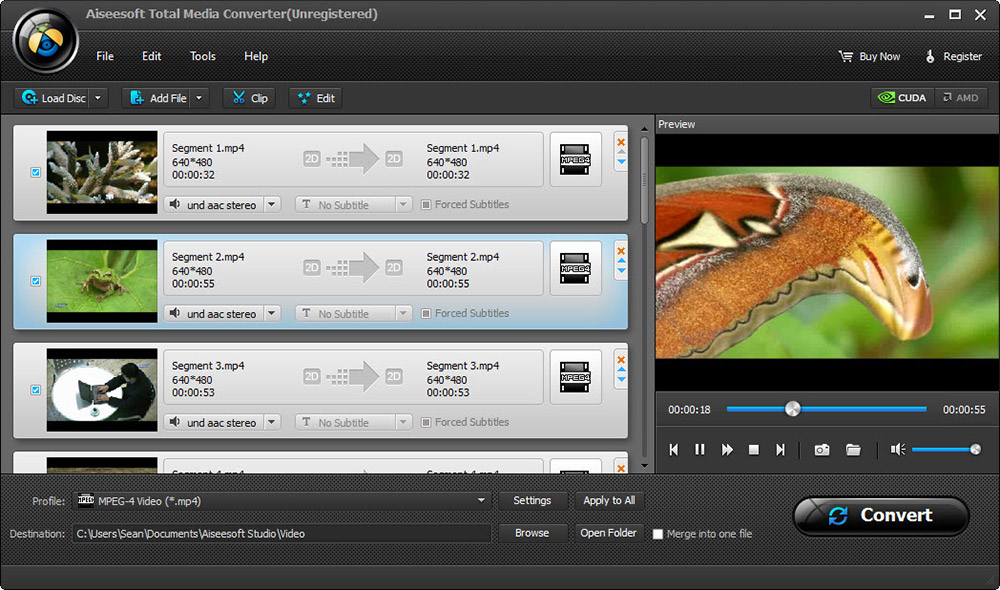Enable Forced Subtitles for Segment 2.mp4
The width and height of the screenshot is (1000, 590).
point(426,313)
